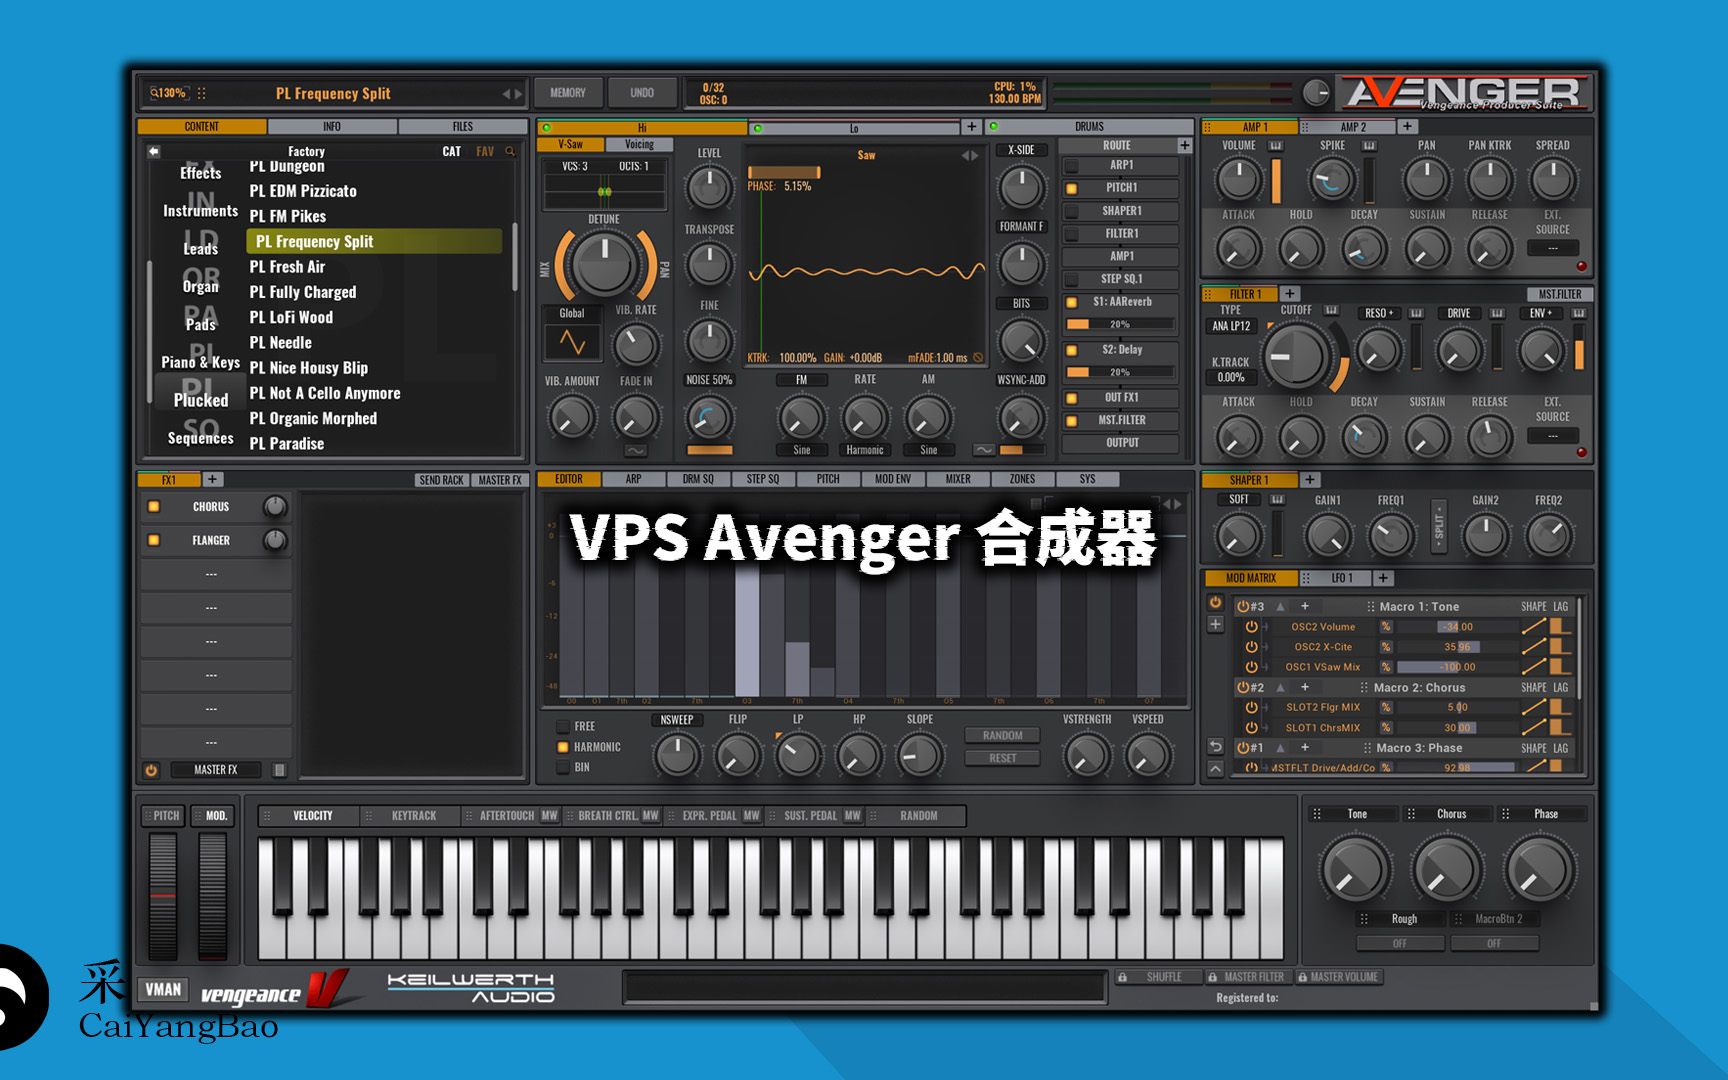Toggle the PITCH1 route checkbox
The width and height of the screenshot is (1728, 1080).
1071,188
